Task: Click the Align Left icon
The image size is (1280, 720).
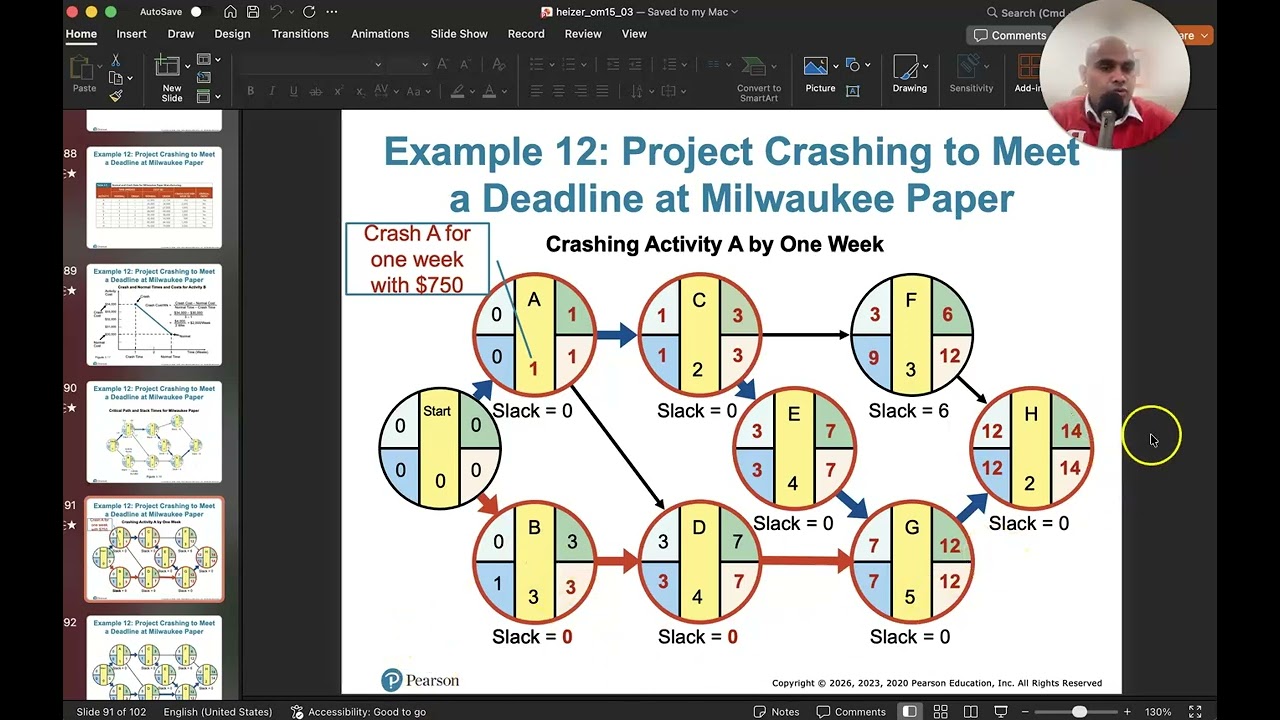Action: [537, 91]
